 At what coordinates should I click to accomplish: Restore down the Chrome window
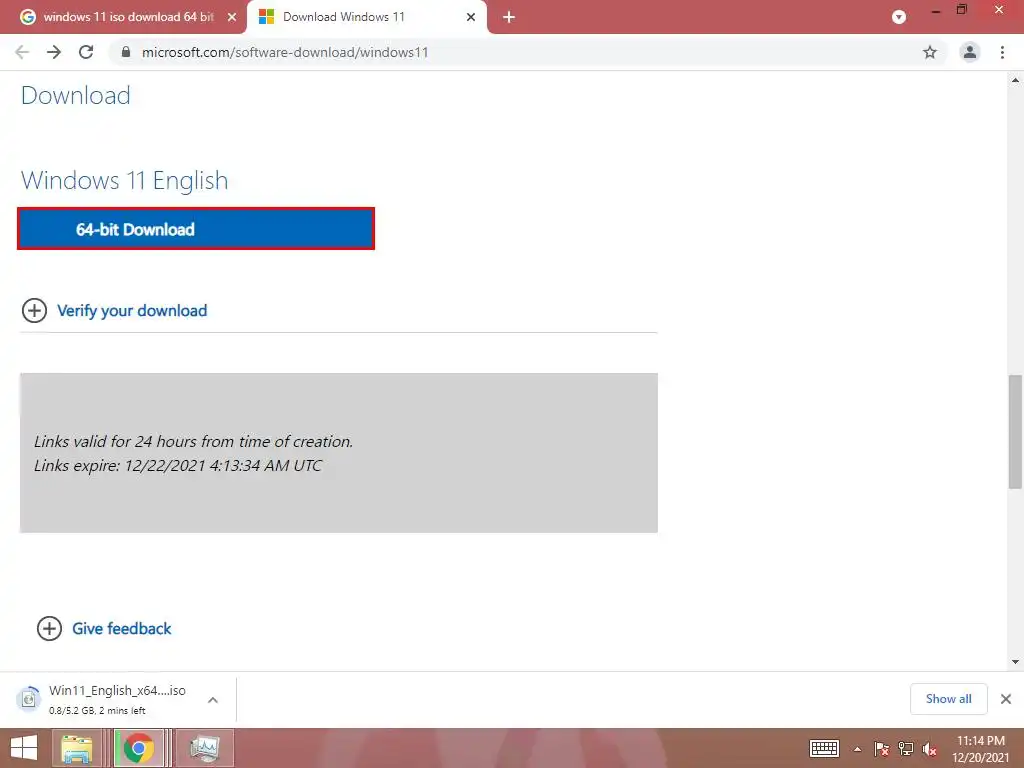962,10
